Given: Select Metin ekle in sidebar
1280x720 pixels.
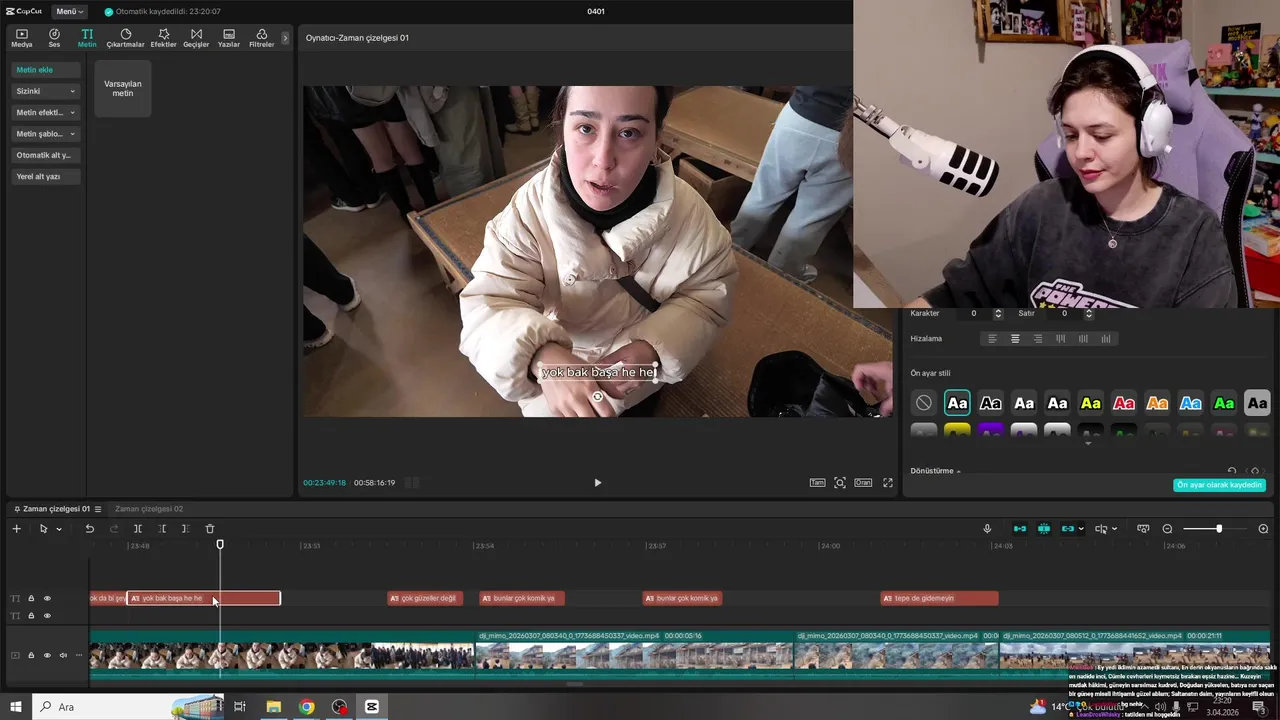Looking at the screenshot, I should click(x=46, y=70).
